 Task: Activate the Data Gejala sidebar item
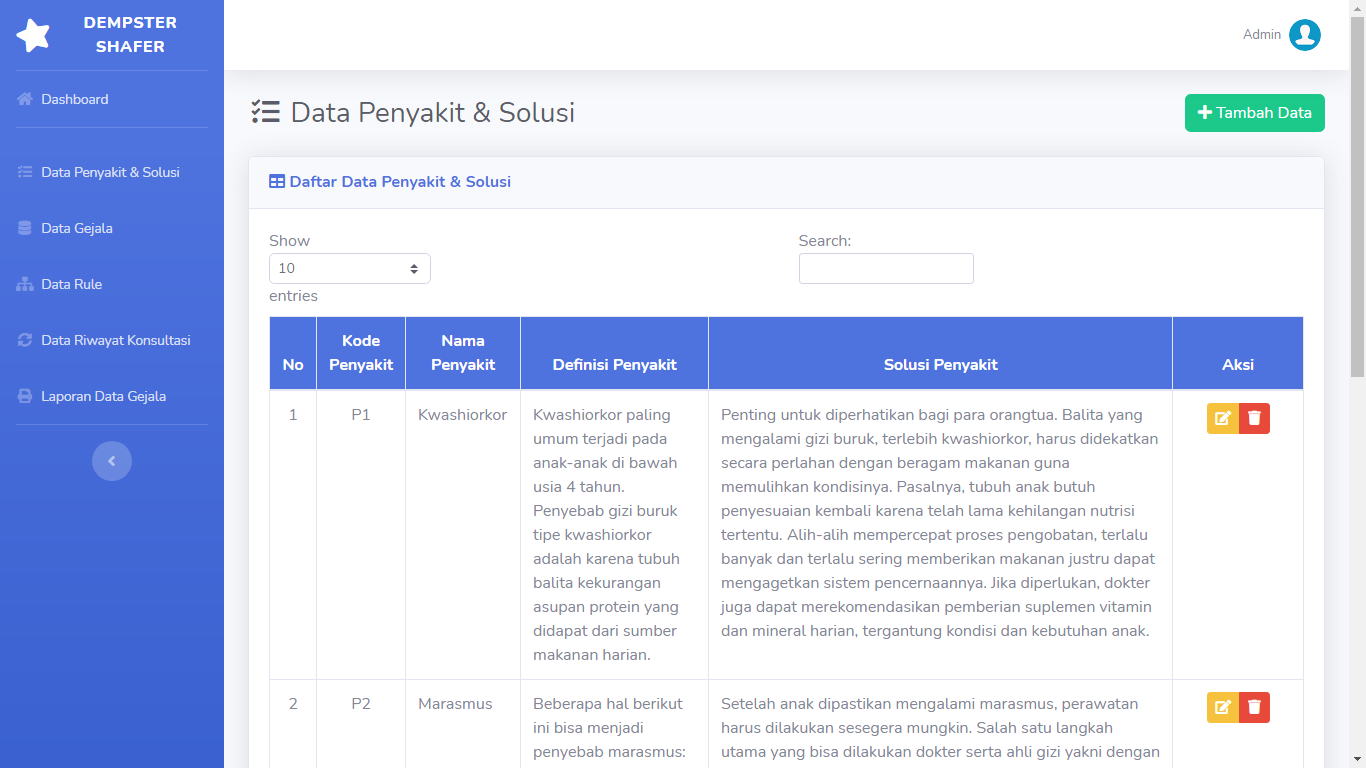coord(74,228)
